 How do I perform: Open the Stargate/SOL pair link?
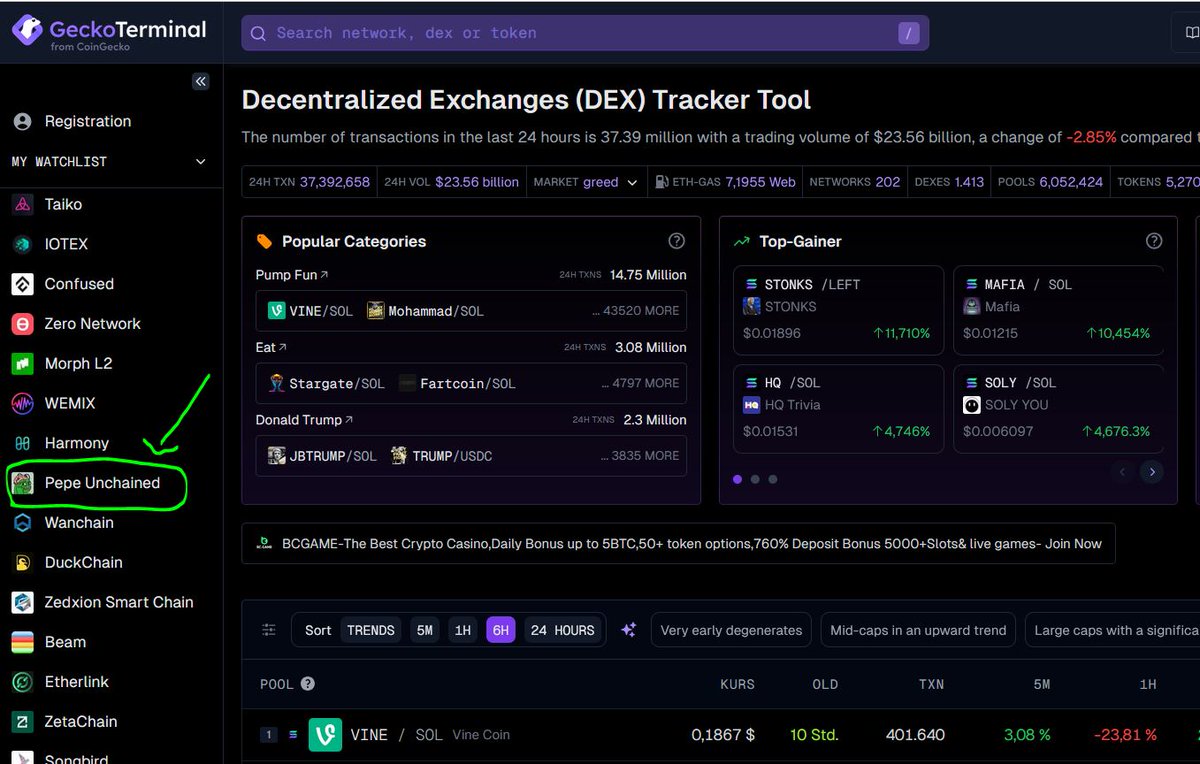coord(326,383)
